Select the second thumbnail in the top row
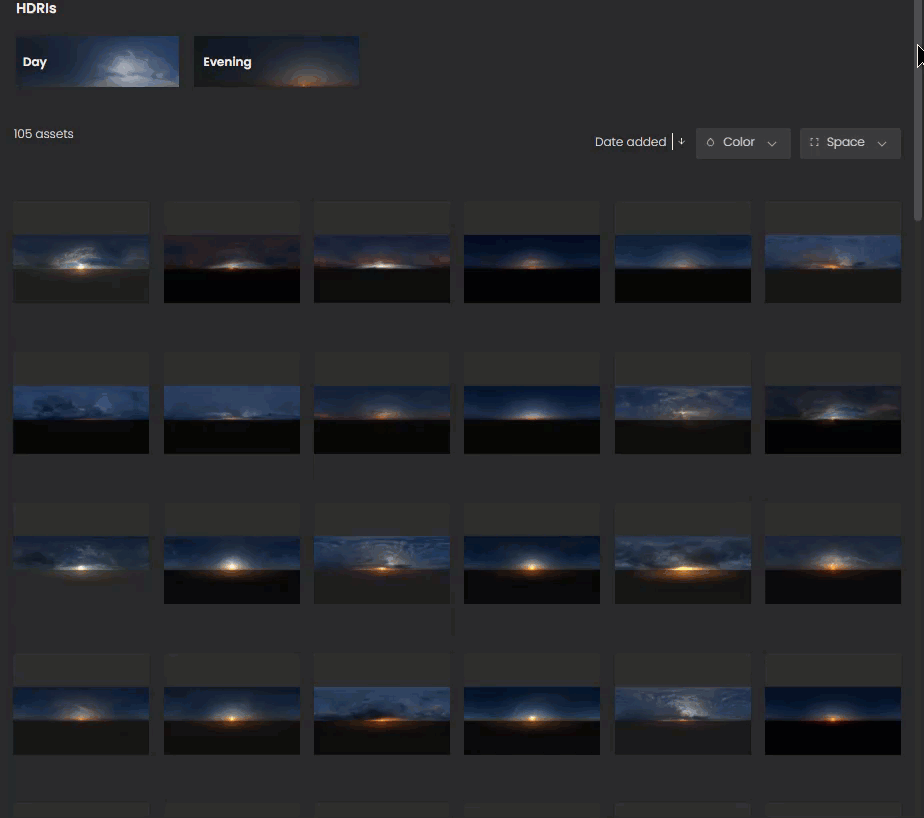Image resolution: width=924 pixels, height=818 pixels. click(x=232, y=253)
